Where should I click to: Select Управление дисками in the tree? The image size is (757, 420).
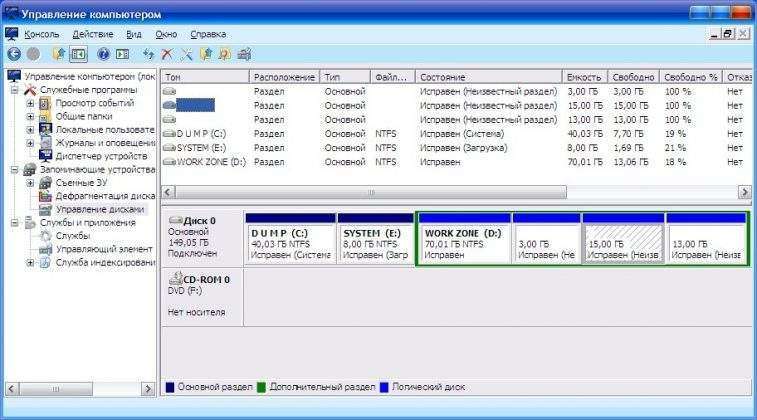(100, 210)
